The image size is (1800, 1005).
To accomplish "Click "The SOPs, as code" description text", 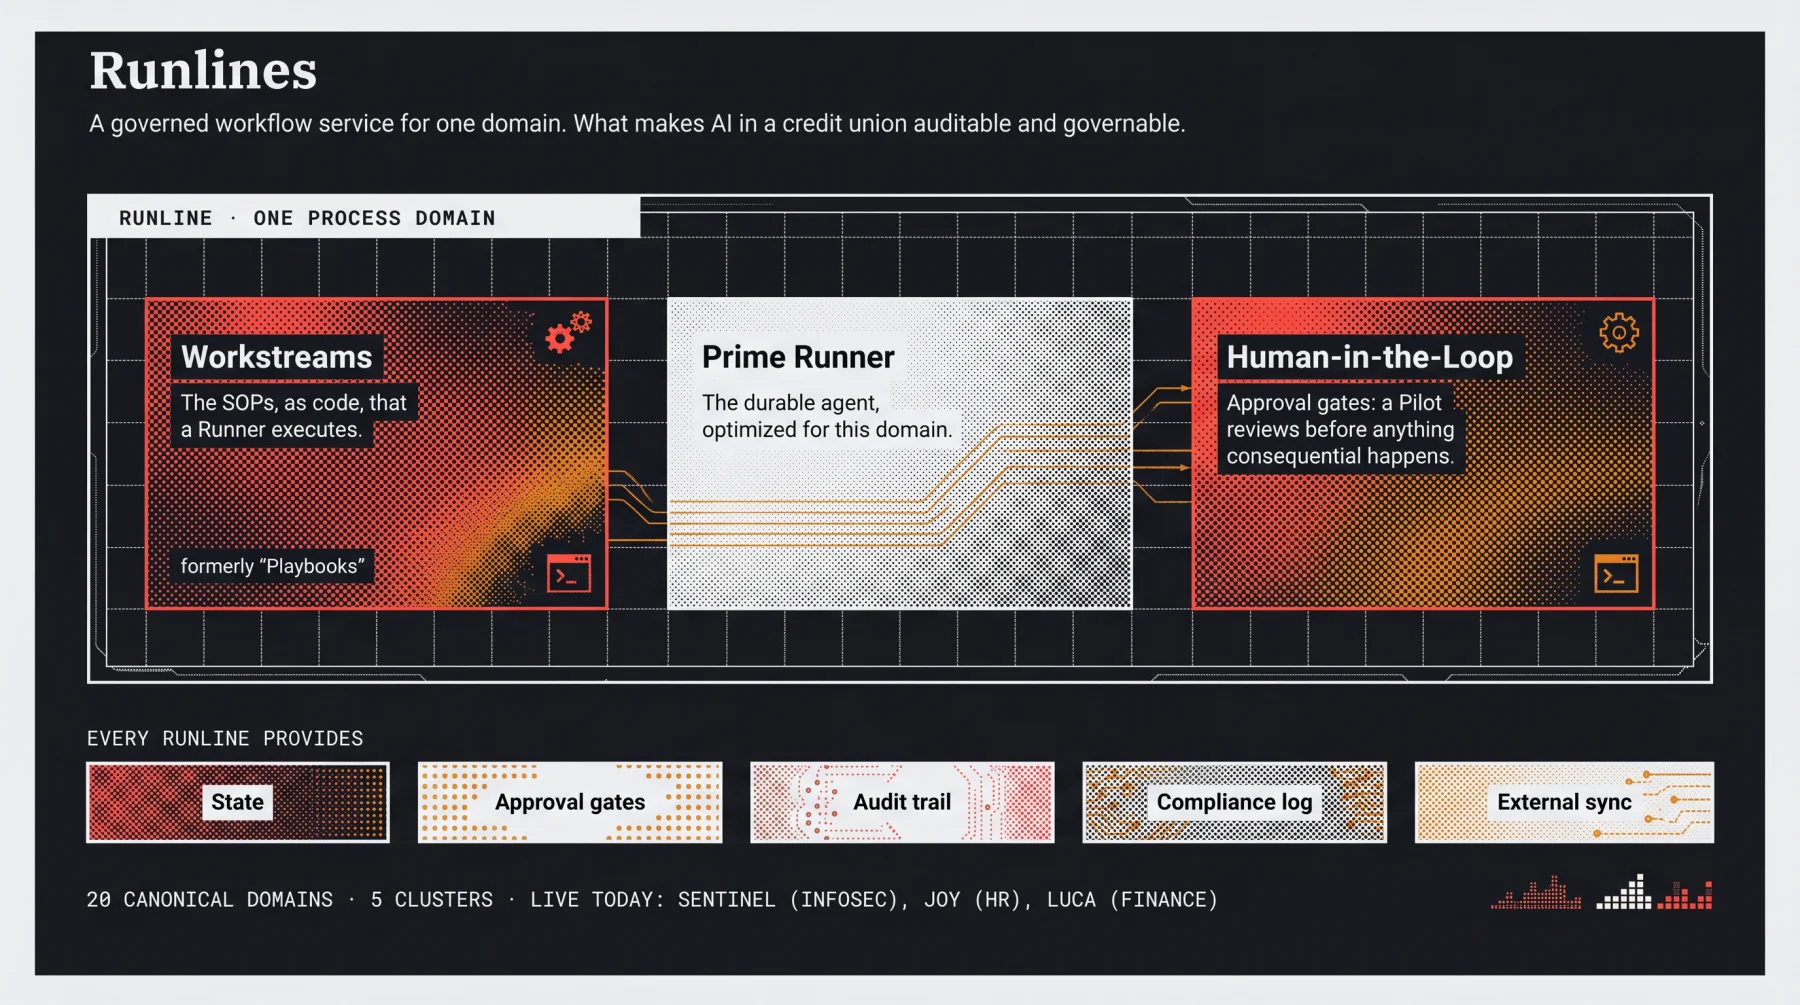I will [294, 416].
